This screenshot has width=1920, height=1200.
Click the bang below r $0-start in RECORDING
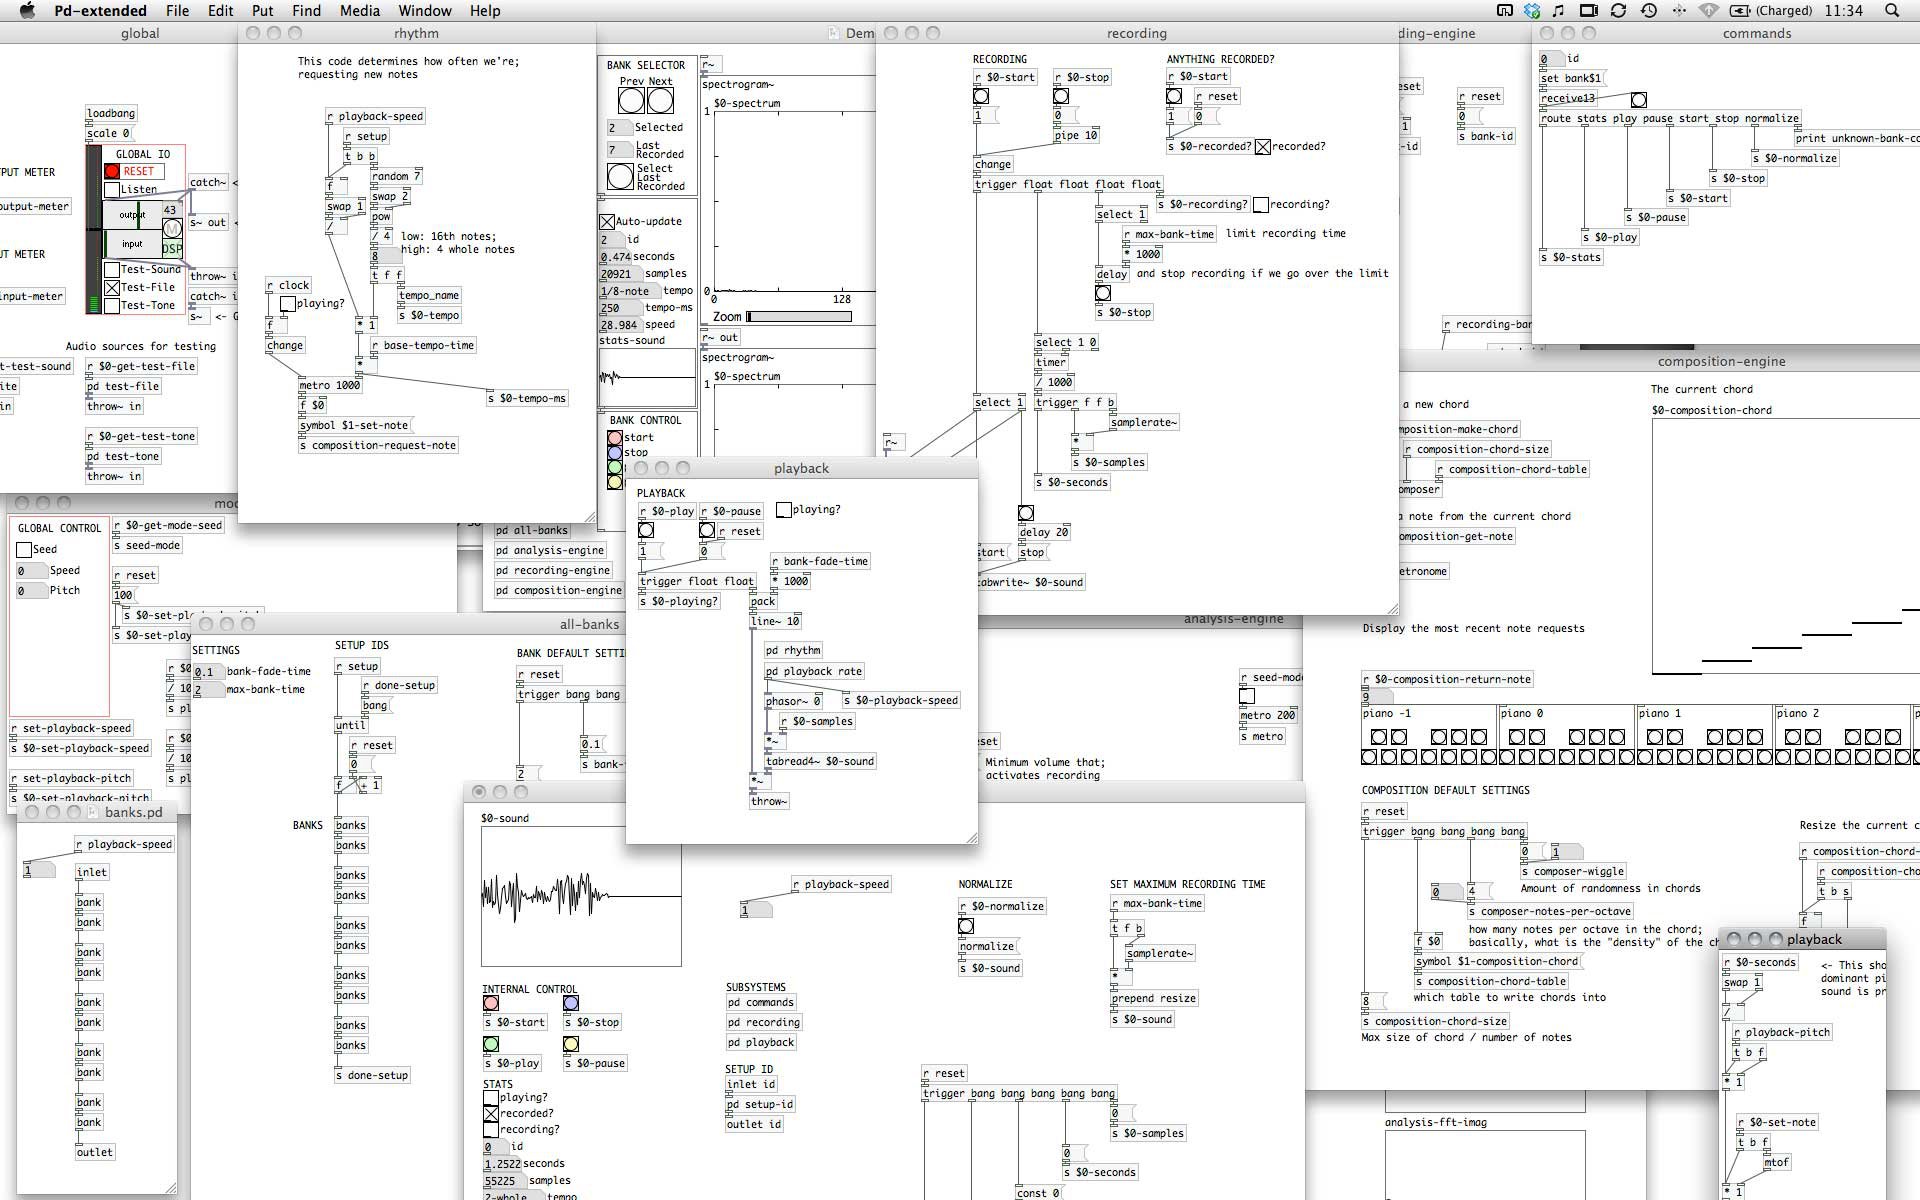(x=981, y=97)
